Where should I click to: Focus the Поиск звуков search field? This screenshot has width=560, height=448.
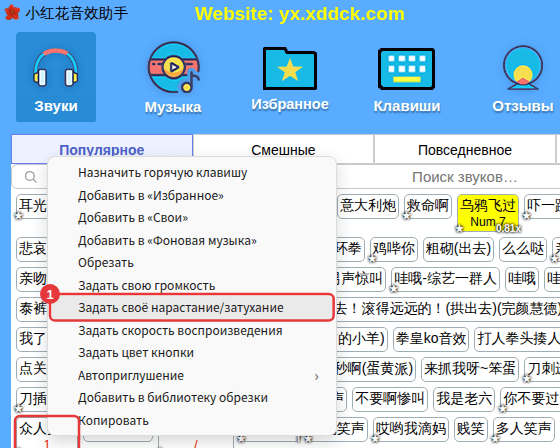point(464,177)
